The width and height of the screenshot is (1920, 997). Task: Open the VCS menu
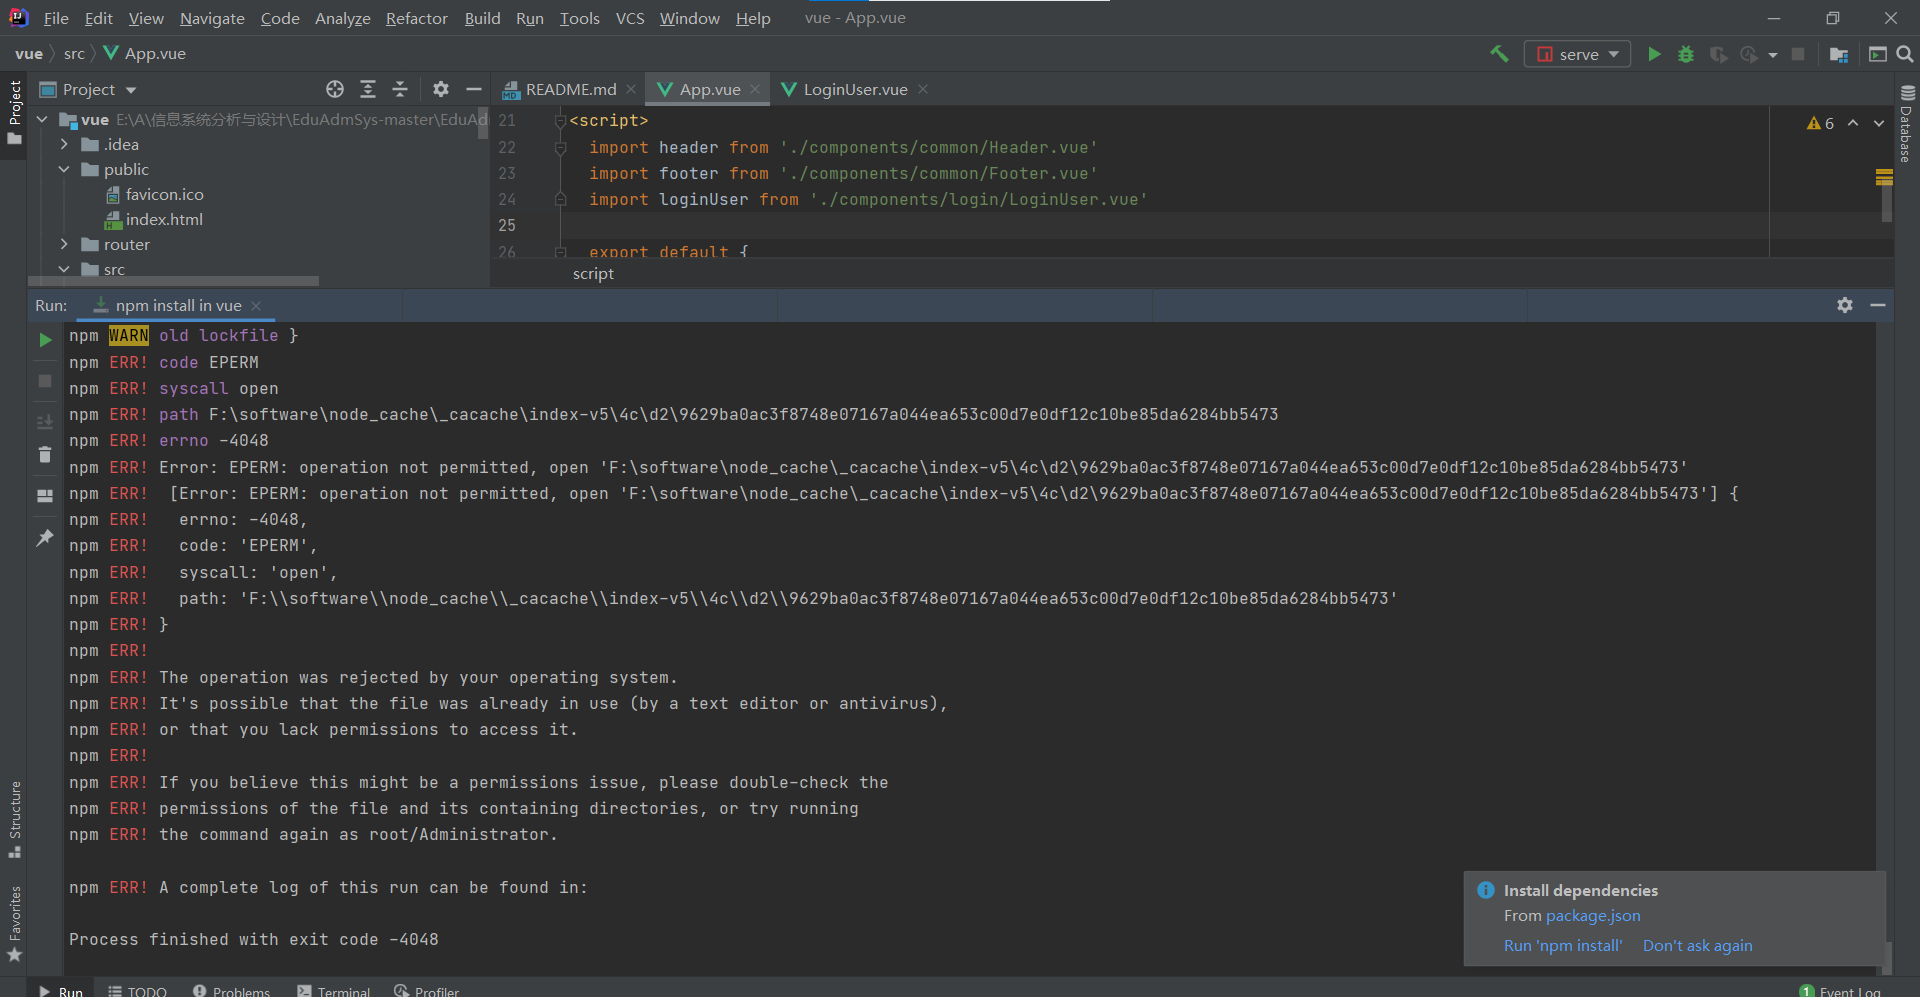click(x=630, y=18)
